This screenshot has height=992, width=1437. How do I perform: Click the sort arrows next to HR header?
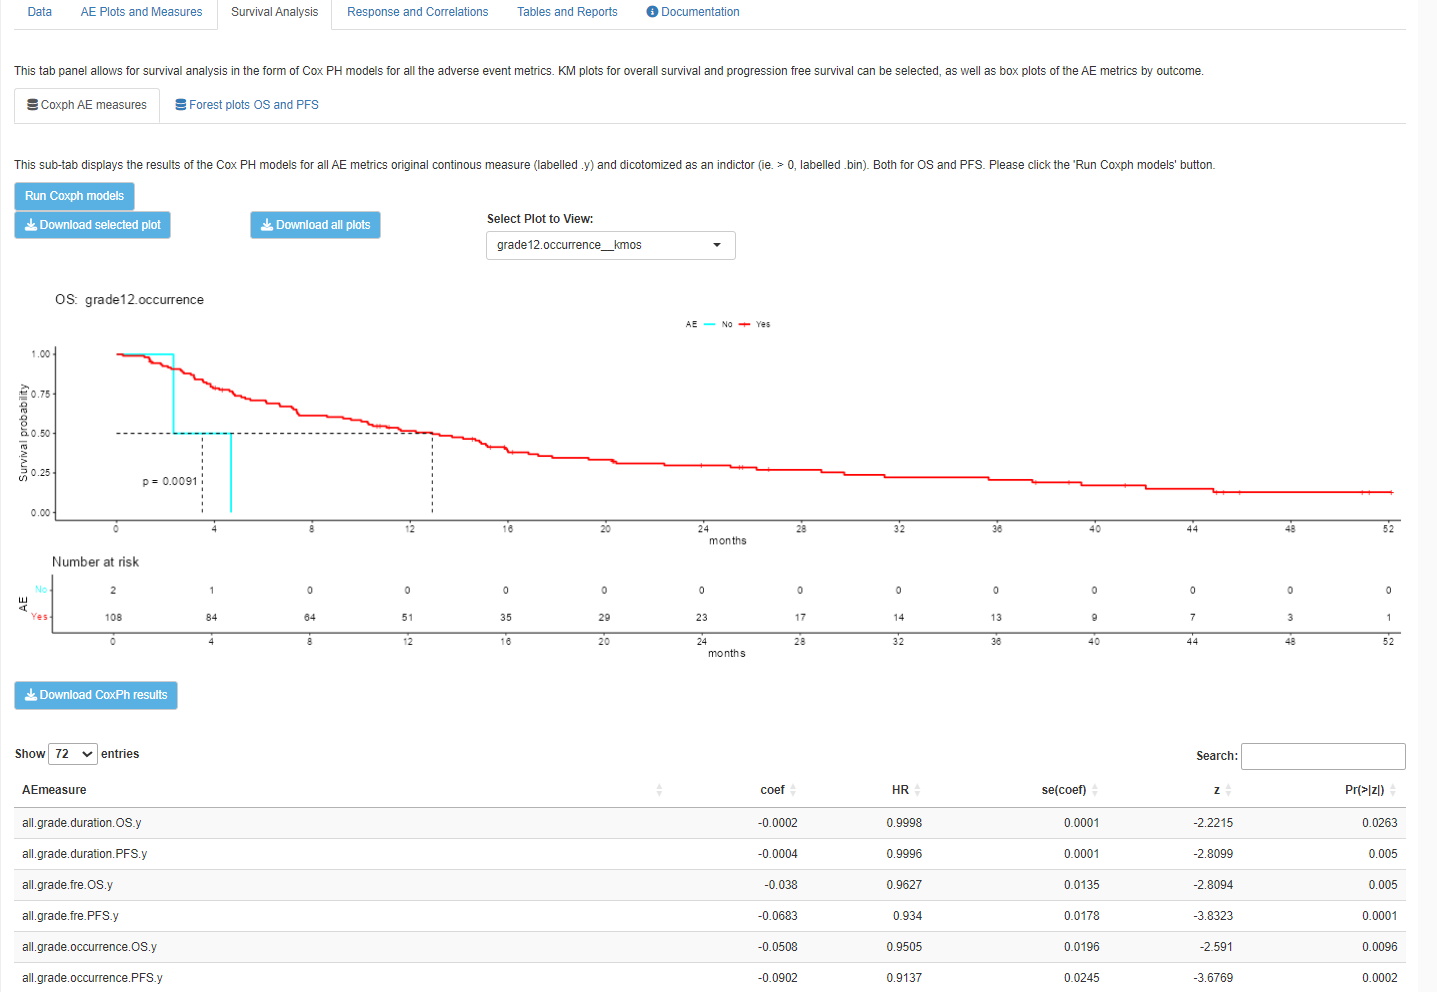click(918, 789)
